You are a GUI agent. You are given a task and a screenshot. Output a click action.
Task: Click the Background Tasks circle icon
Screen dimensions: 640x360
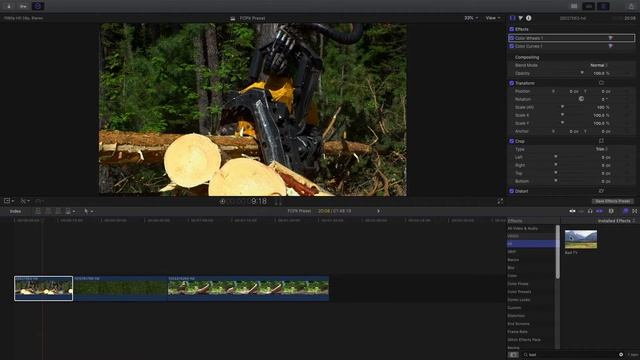pyautogui.click(x=38, y=6)
